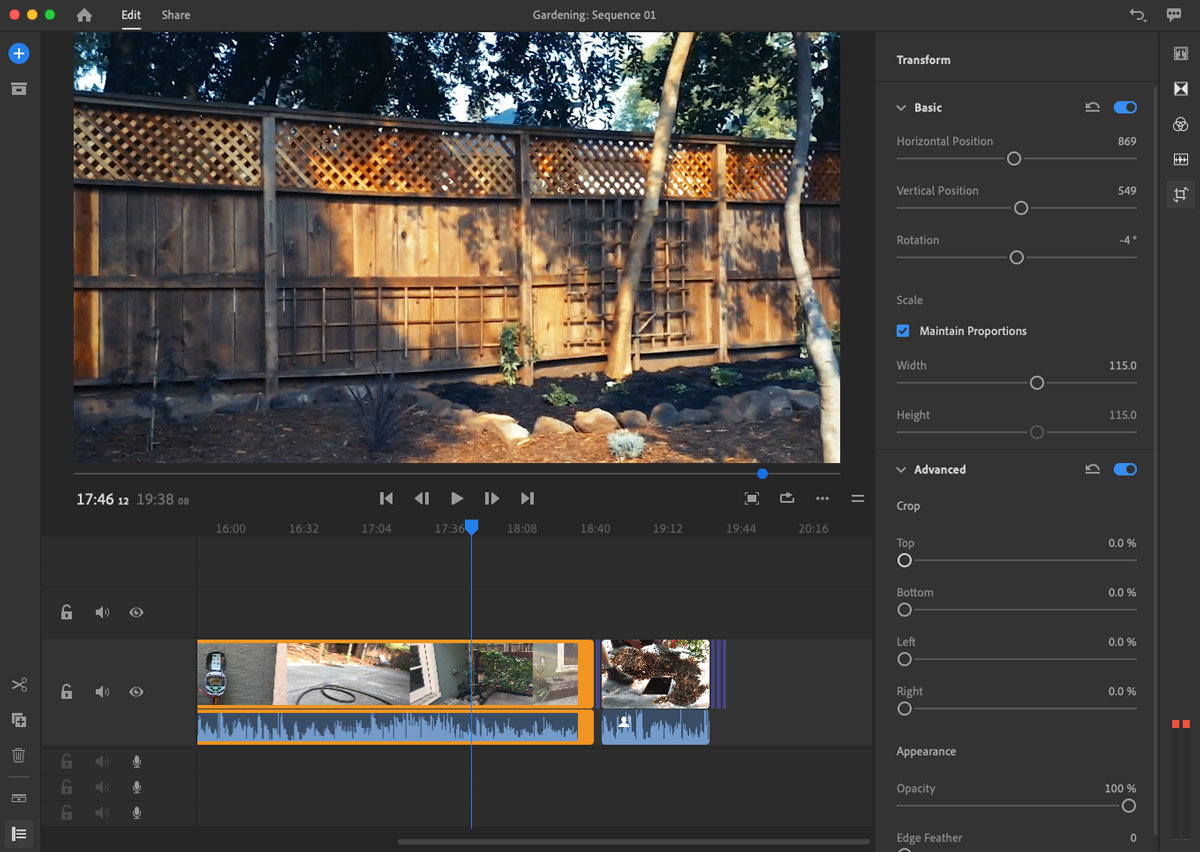Open the Transitions panel

(x=1180, y=89)
